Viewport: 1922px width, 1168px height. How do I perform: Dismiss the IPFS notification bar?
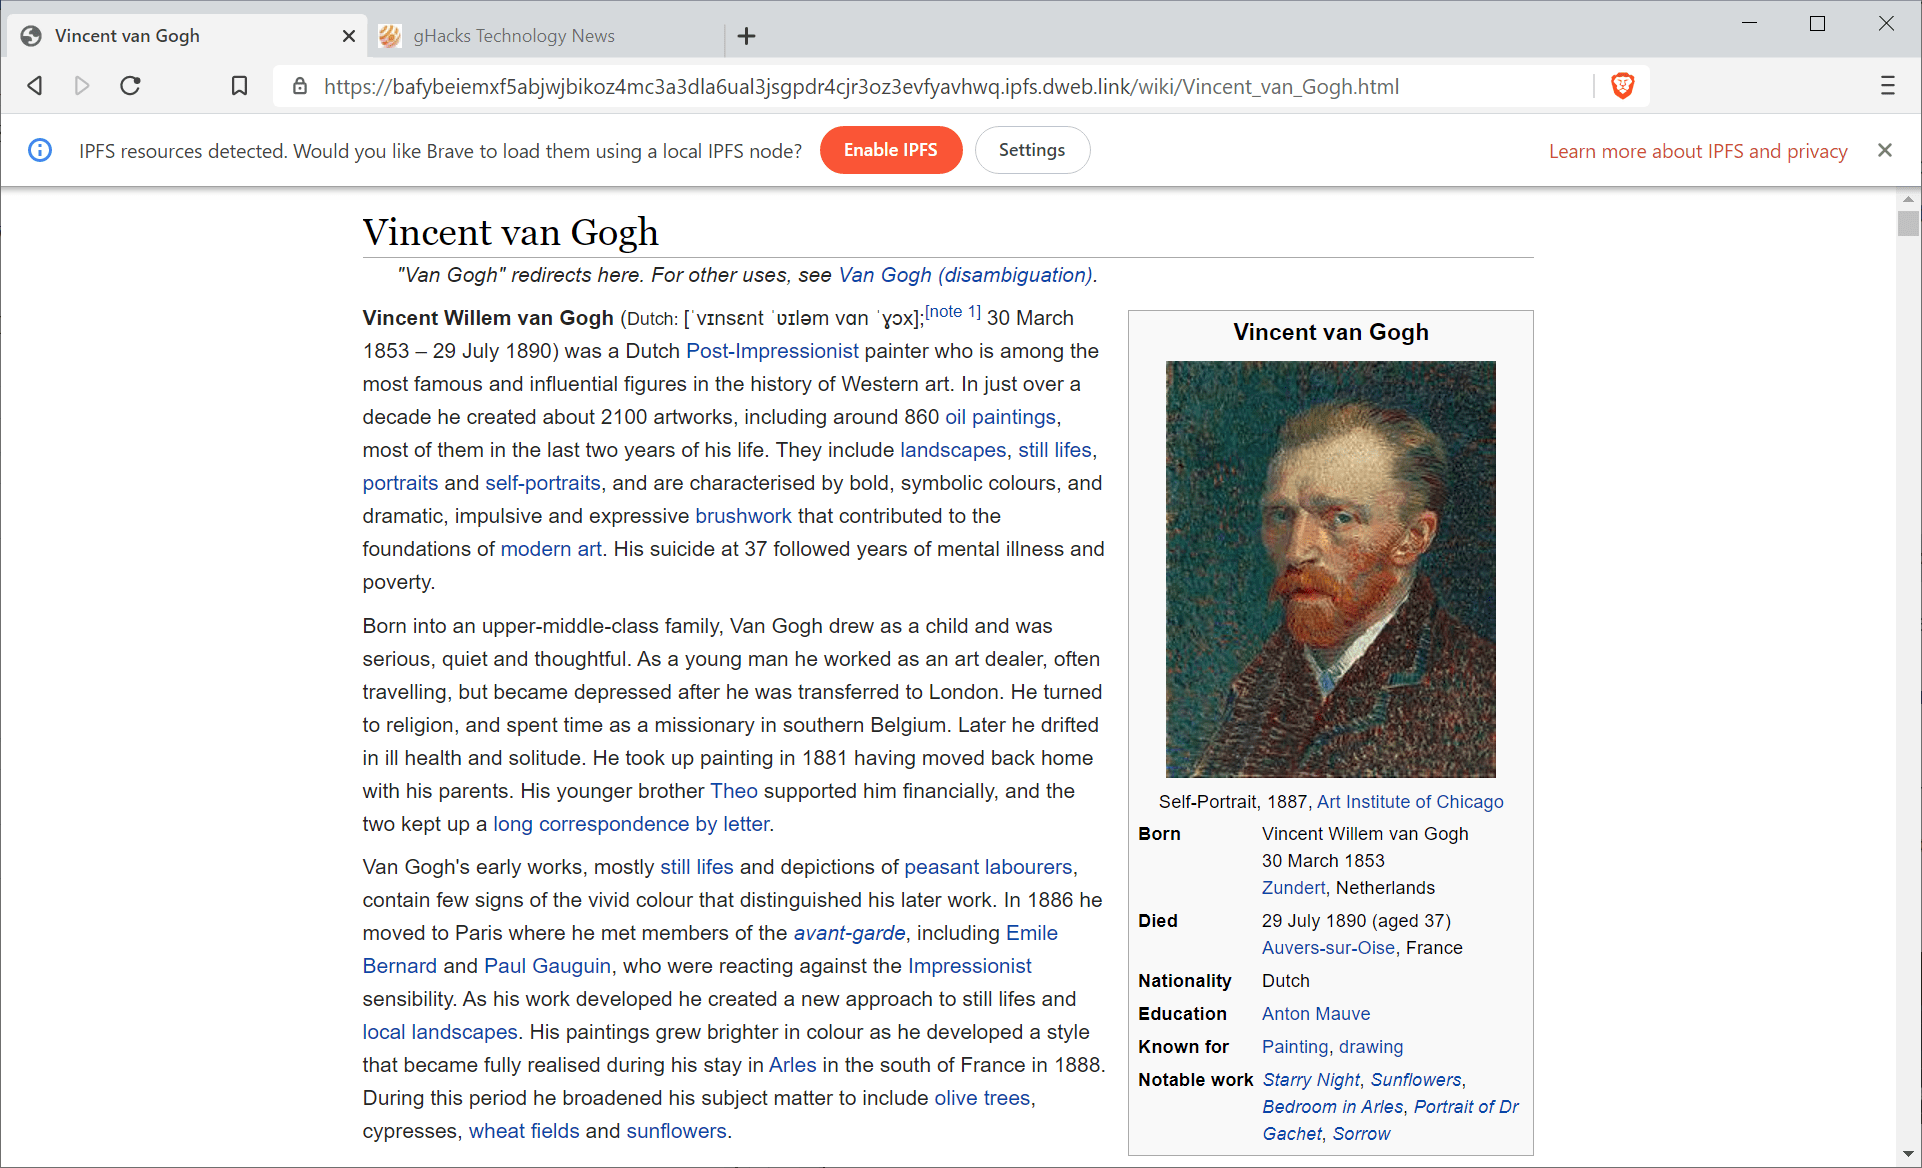1885,150
